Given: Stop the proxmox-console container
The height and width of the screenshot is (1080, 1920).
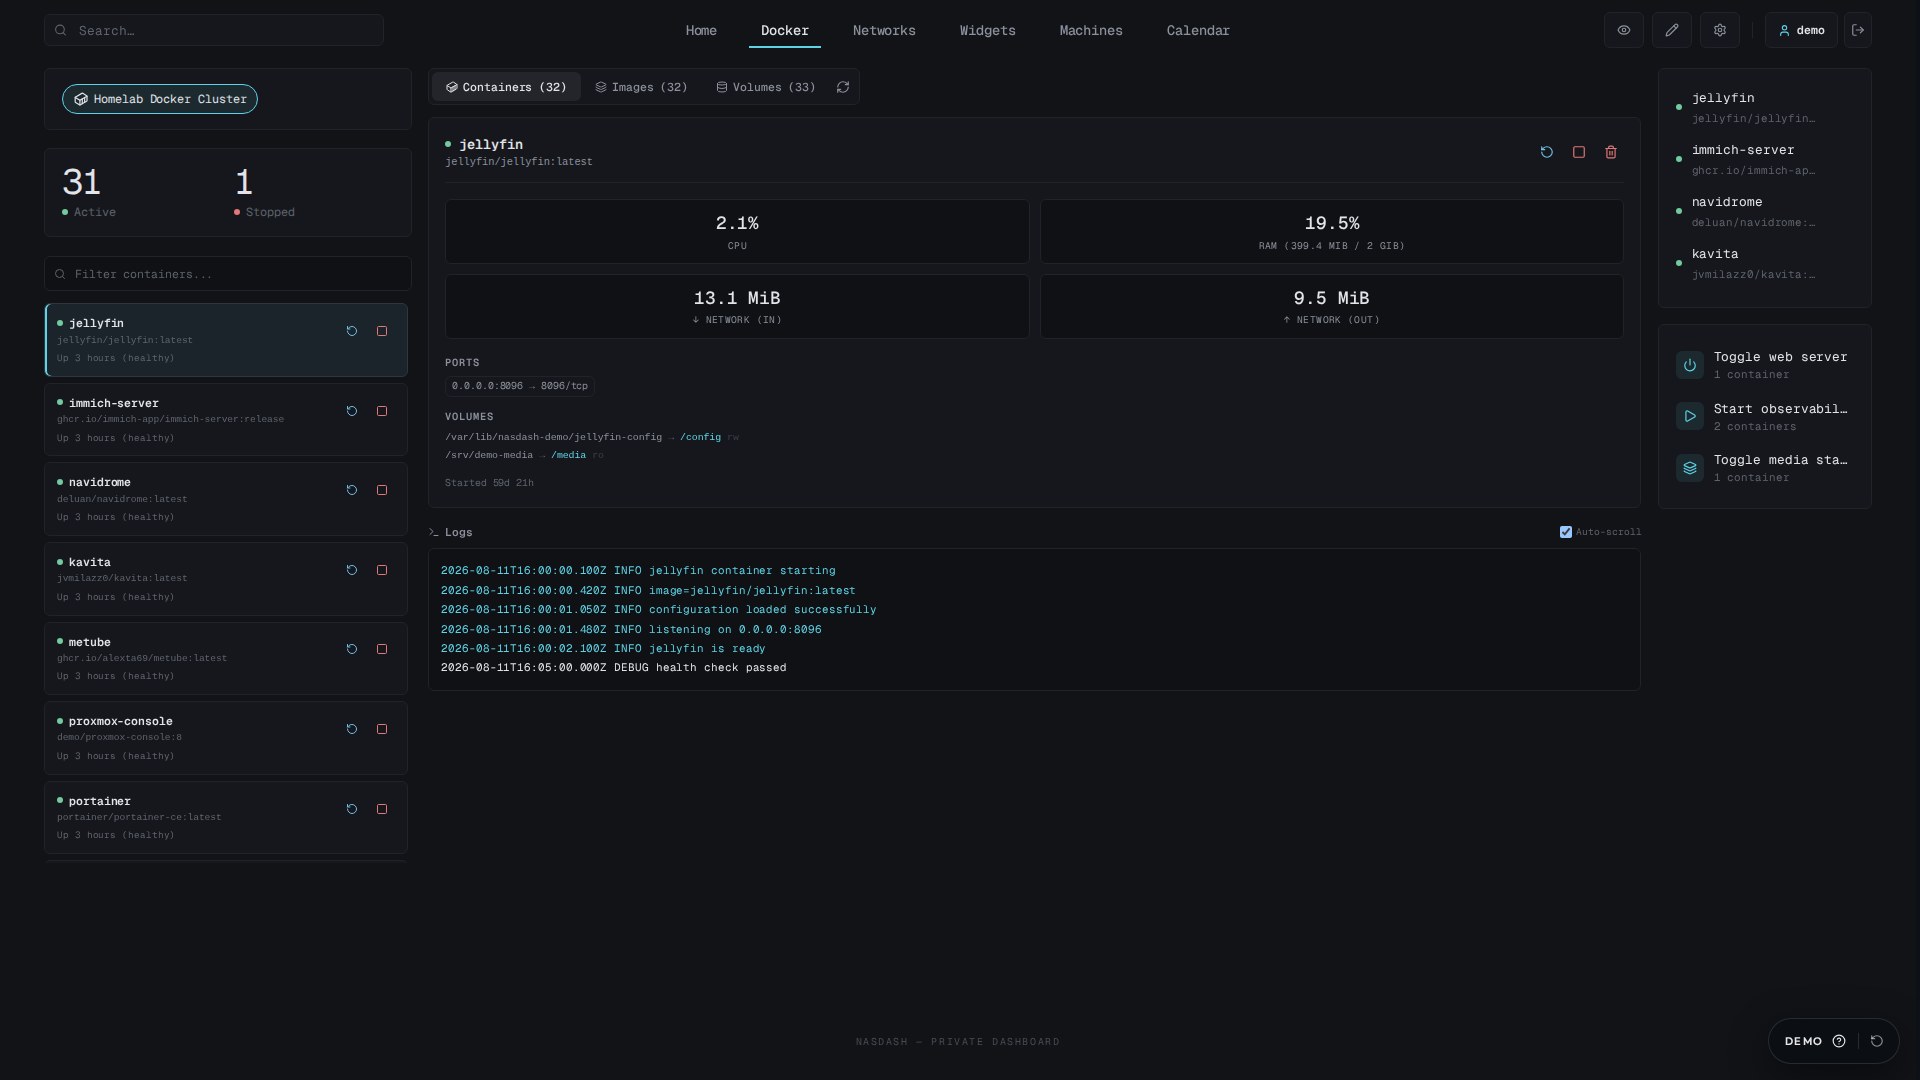Looking at the screenshot, I should click(382, 729).
